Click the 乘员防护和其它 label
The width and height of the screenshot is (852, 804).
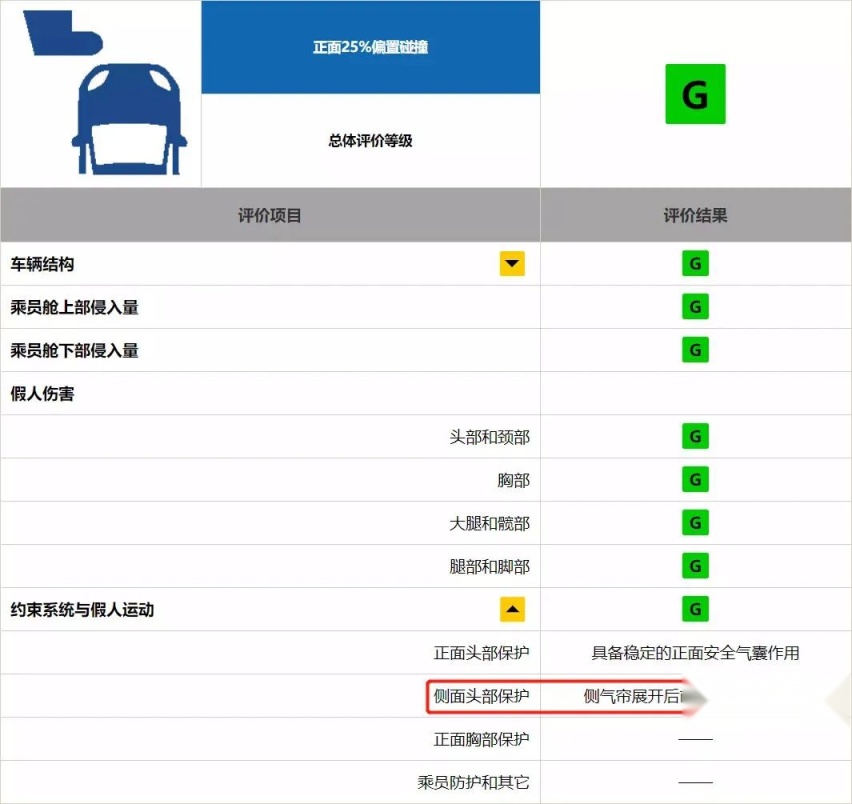tap(473, 782)
